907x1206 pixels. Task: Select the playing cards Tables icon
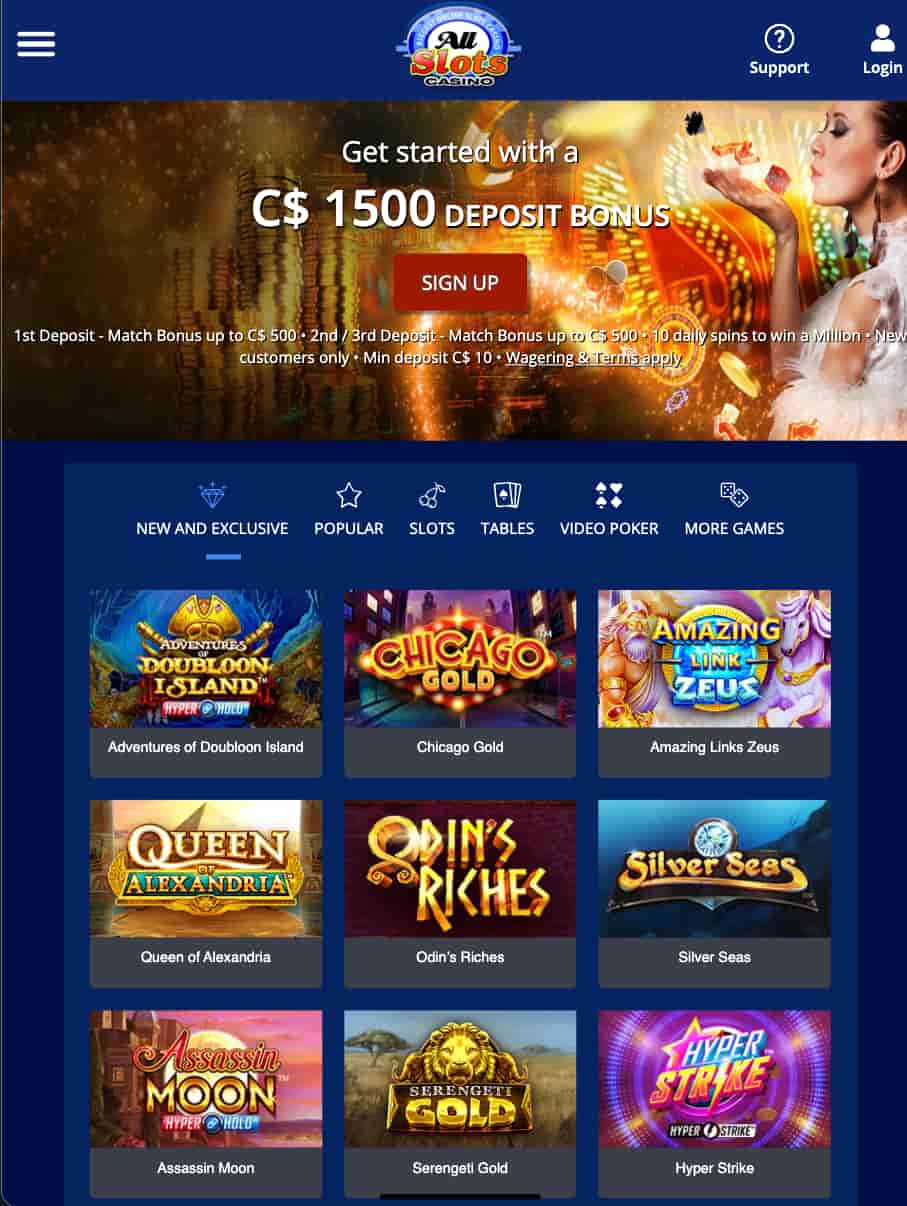tap(507, 495)
